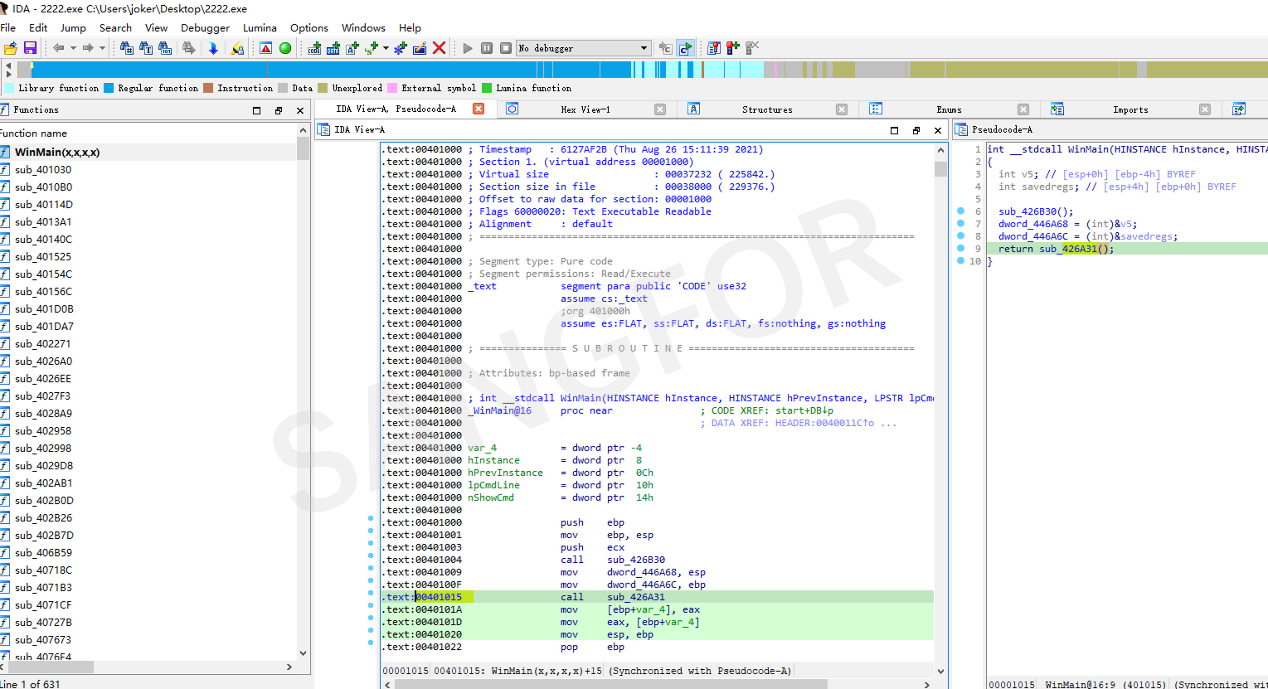Switch to the Hex View-1 tab
Image resolution: width=1268 pixels, height=689 pixels.
585,109
